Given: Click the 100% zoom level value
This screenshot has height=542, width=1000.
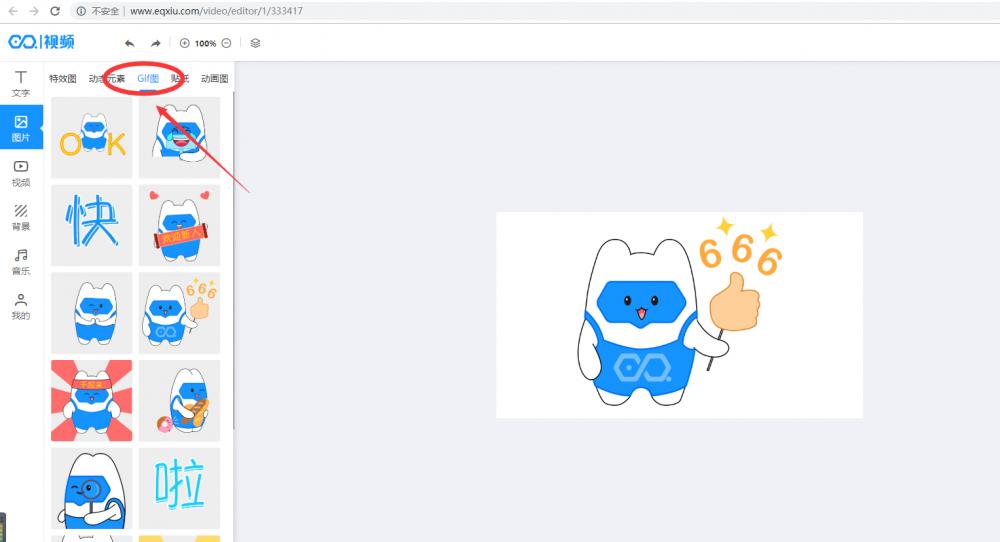Looking at the screenshot, I should 205,43.
